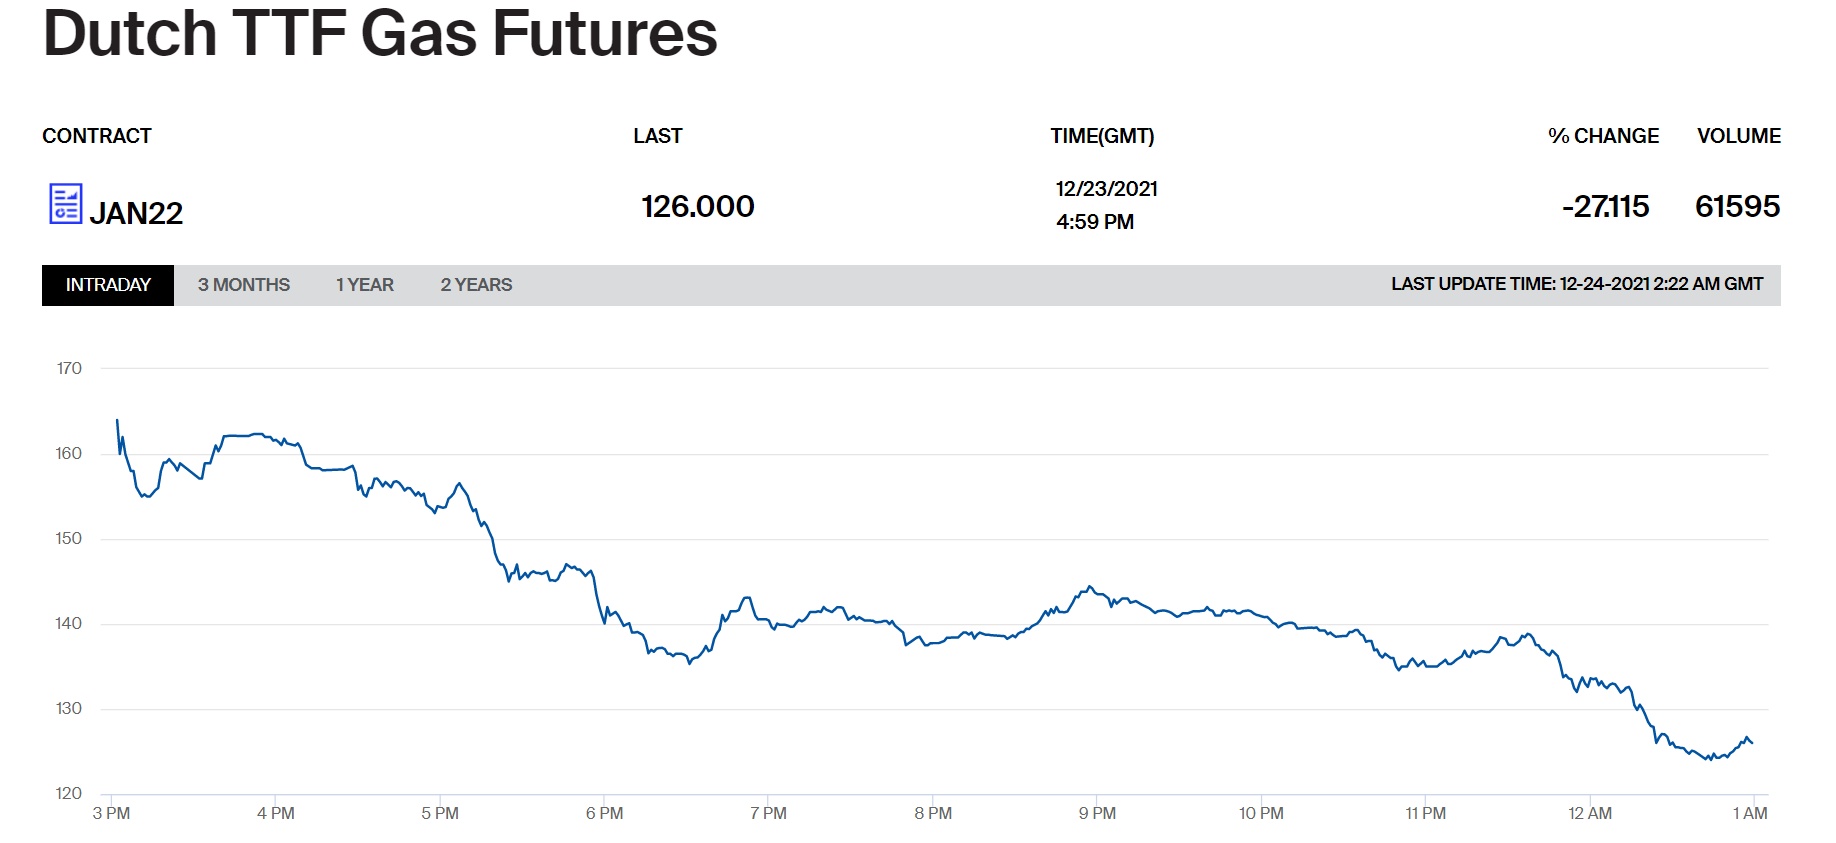Open the 1 YEAR chart view

click(365, 285)
